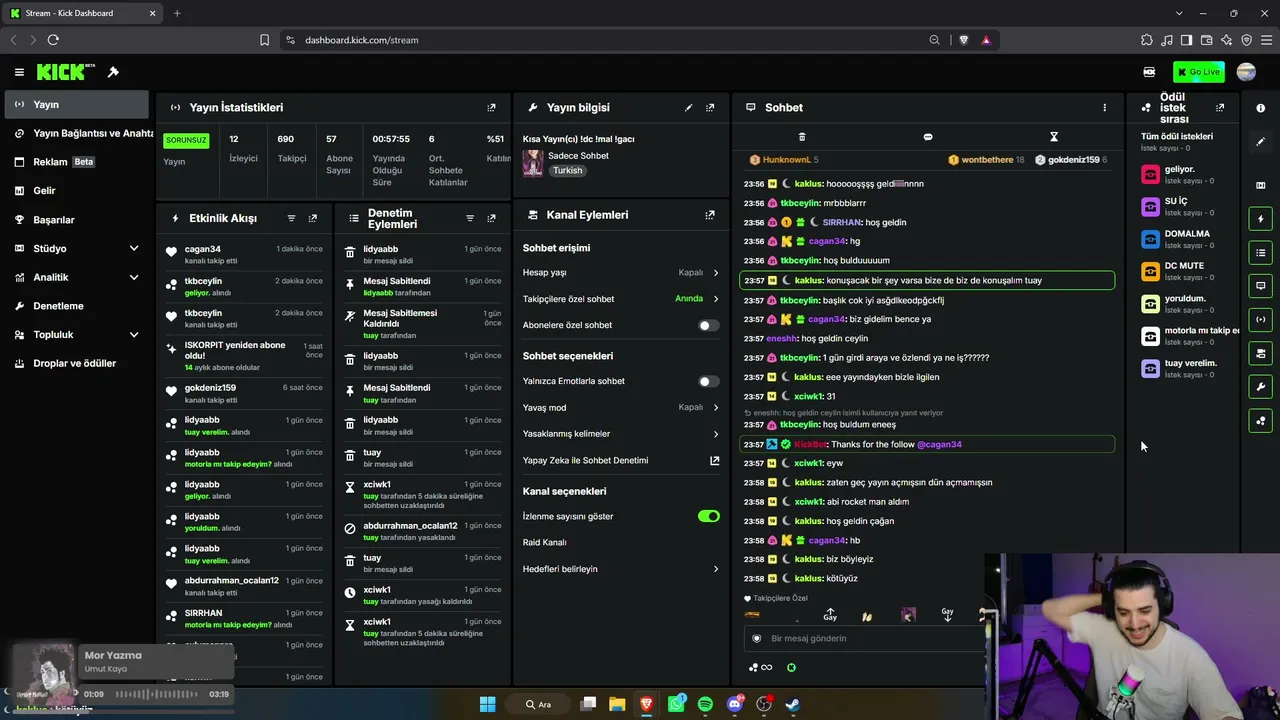Toggle Abonelere özel sohbet switch
This screenshot has height=720, width=1280.
[x=708, y=325]
